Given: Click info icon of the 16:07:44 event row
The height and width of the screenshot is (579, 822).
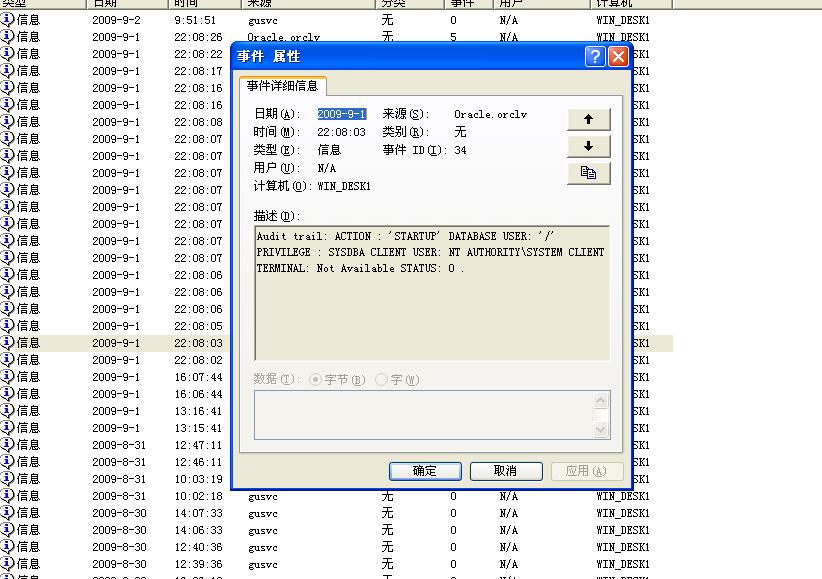Looking at the screenshot, I should click(8, 377).
